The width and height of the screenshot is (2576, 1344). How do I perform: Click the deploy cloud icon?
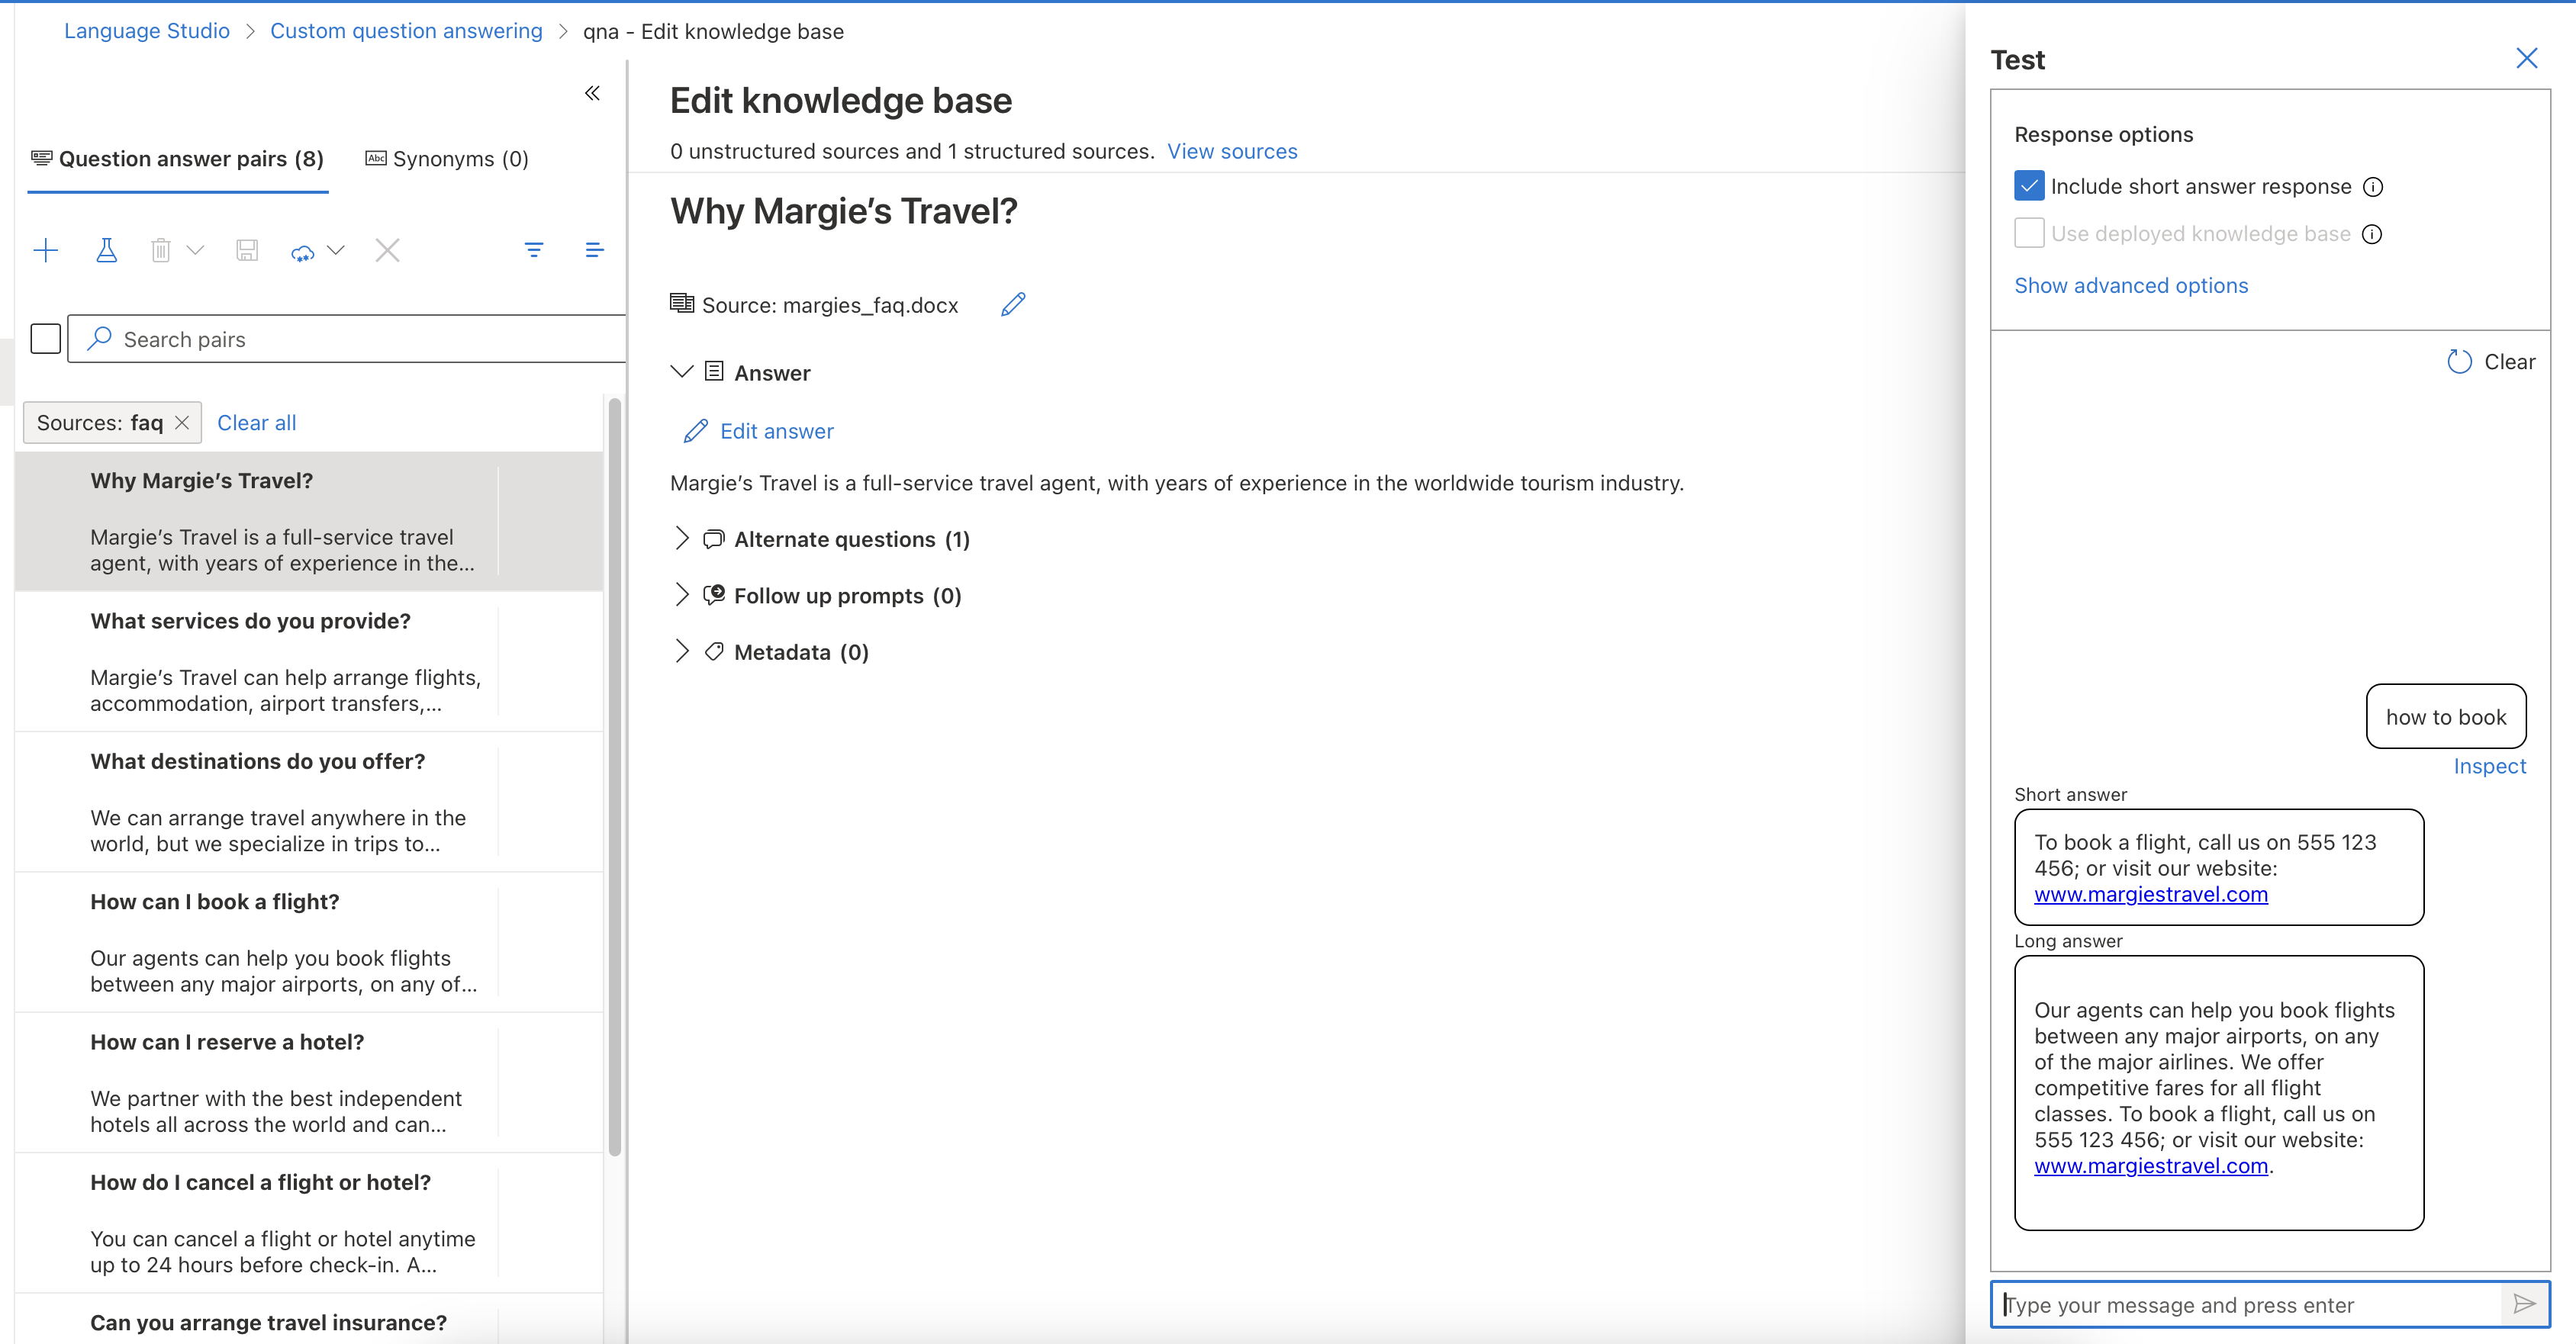point(302,252)
